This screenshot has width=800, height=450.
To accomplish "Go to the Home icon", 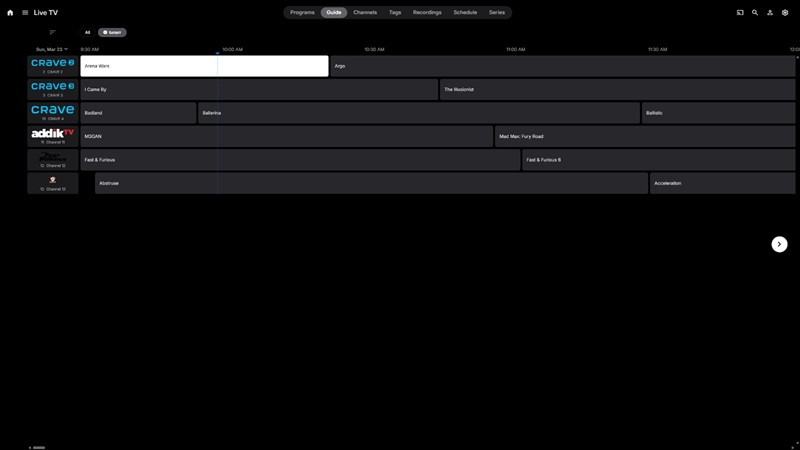I will 10,13.
